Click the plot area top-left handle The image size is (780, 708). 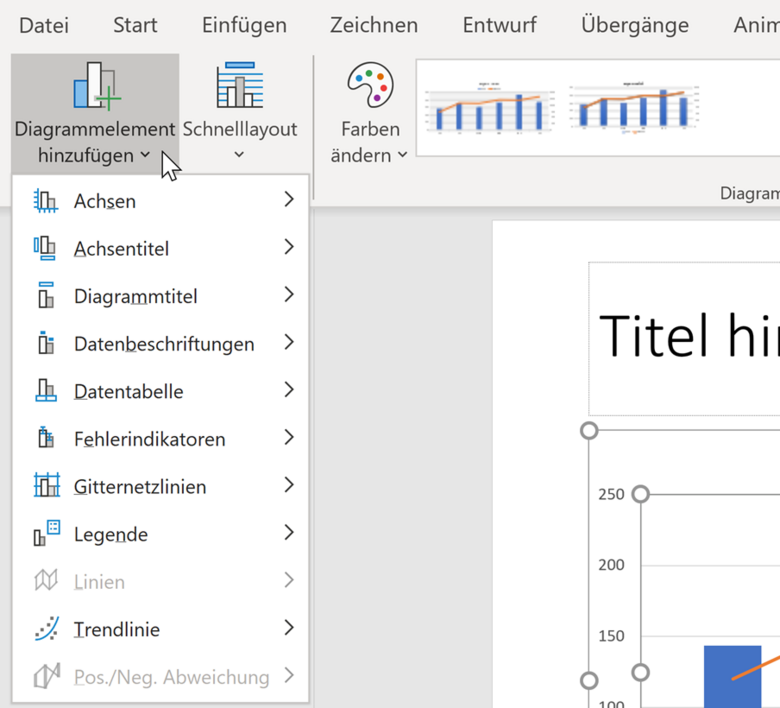tap(640, 494)
